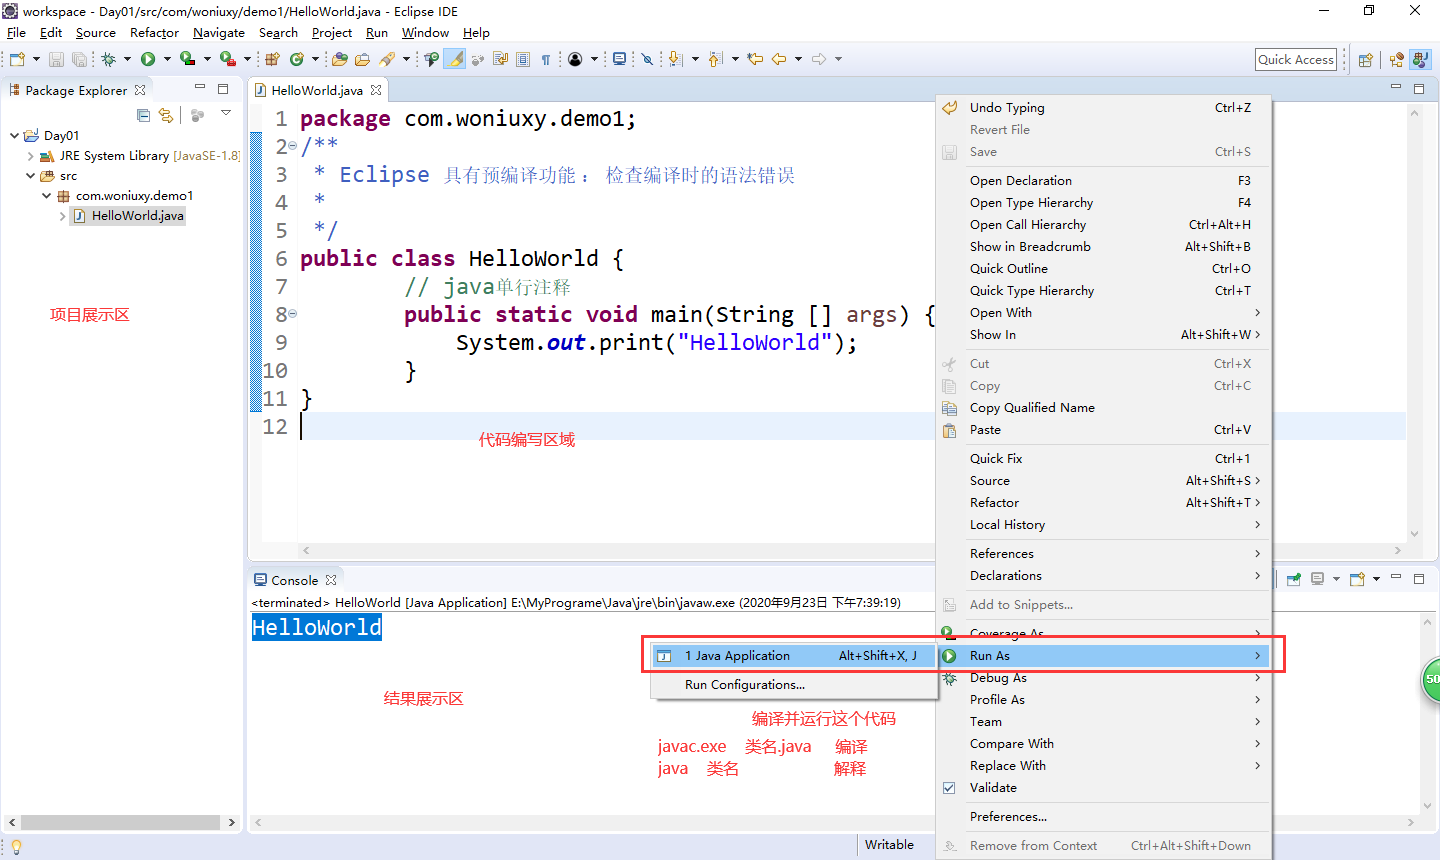The image size is (1440, 860).
Task: Click the green Run toolbar button
Action: click(x=148, y=59)
